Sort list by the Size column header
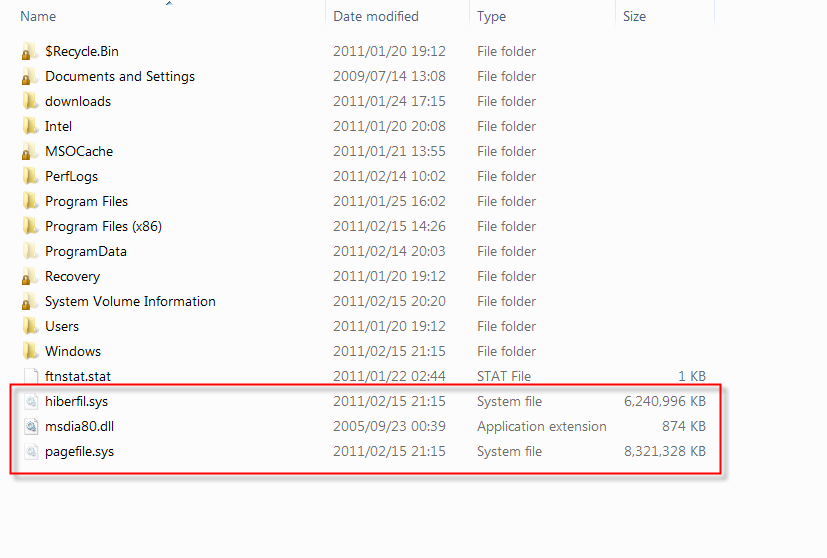The image size is (827, 558). point(634,16)
